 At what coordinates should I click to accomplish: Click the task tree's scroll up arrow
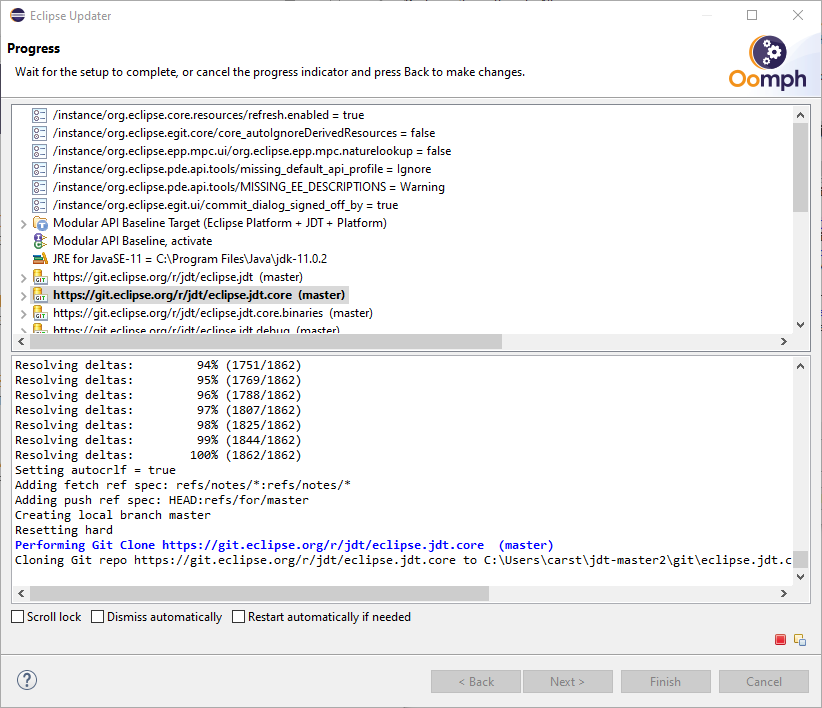800,115
